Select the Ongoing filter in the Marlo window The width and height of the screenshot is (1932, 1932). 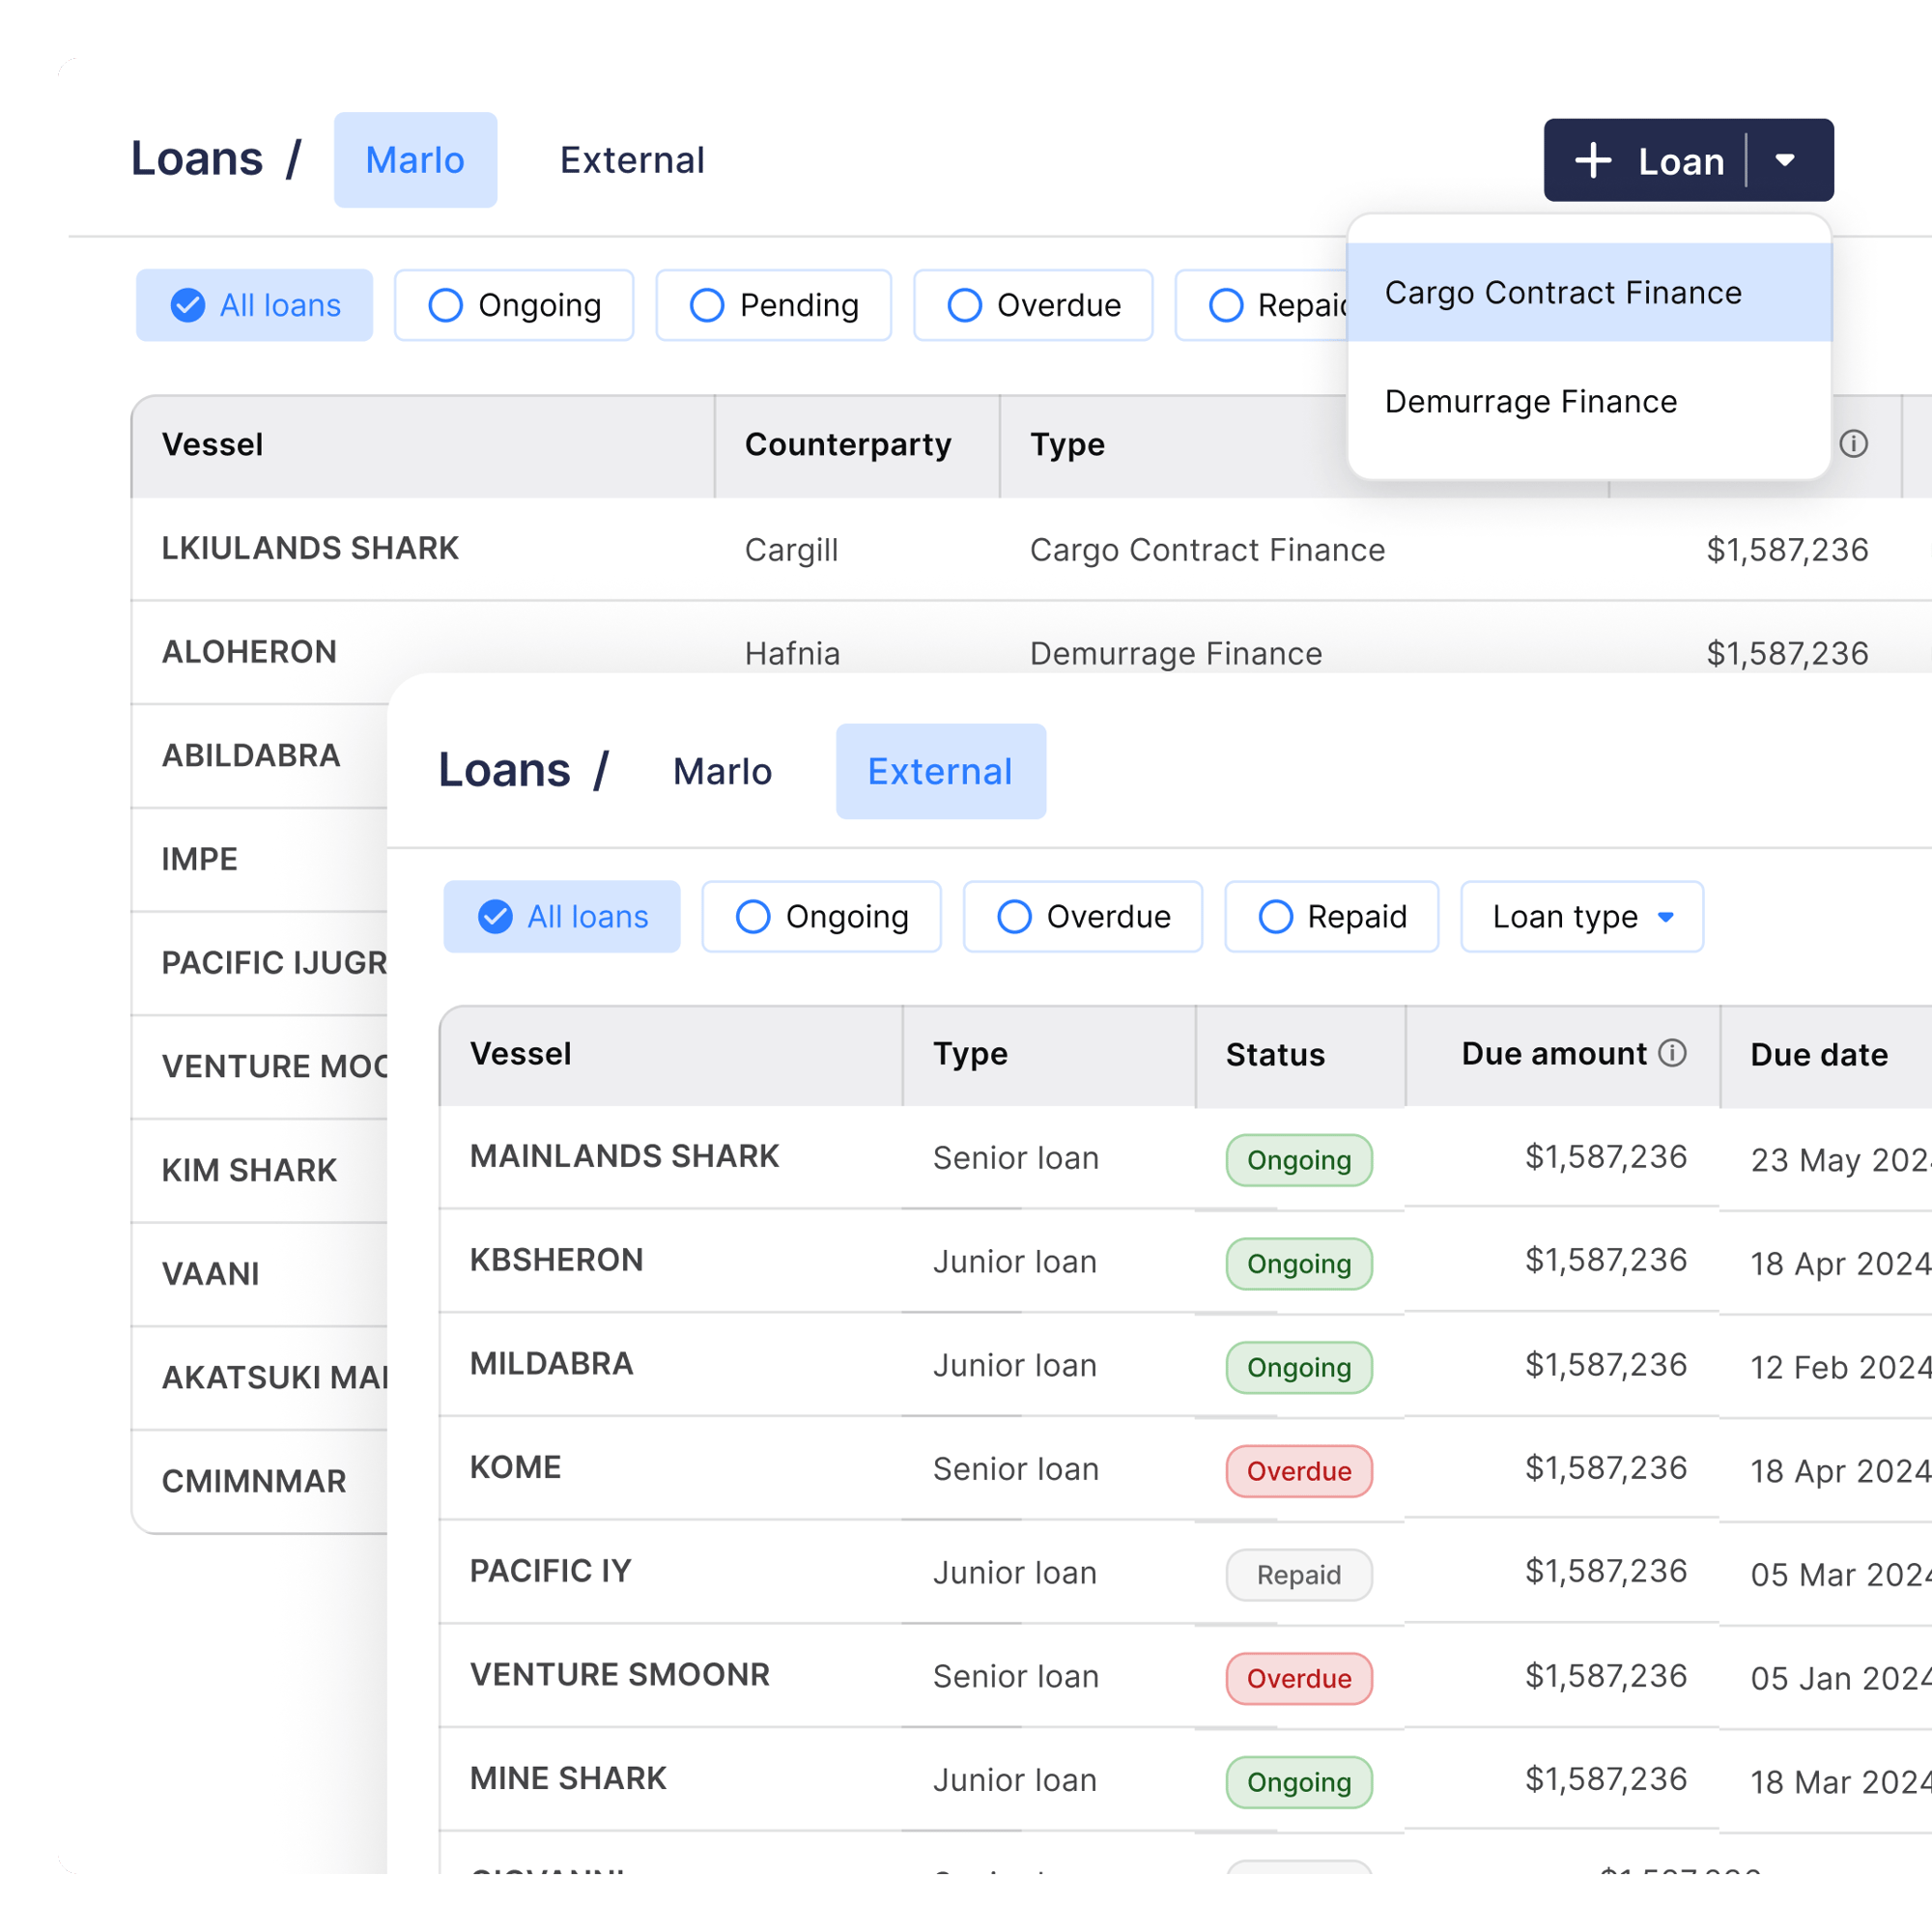[514, 305]
